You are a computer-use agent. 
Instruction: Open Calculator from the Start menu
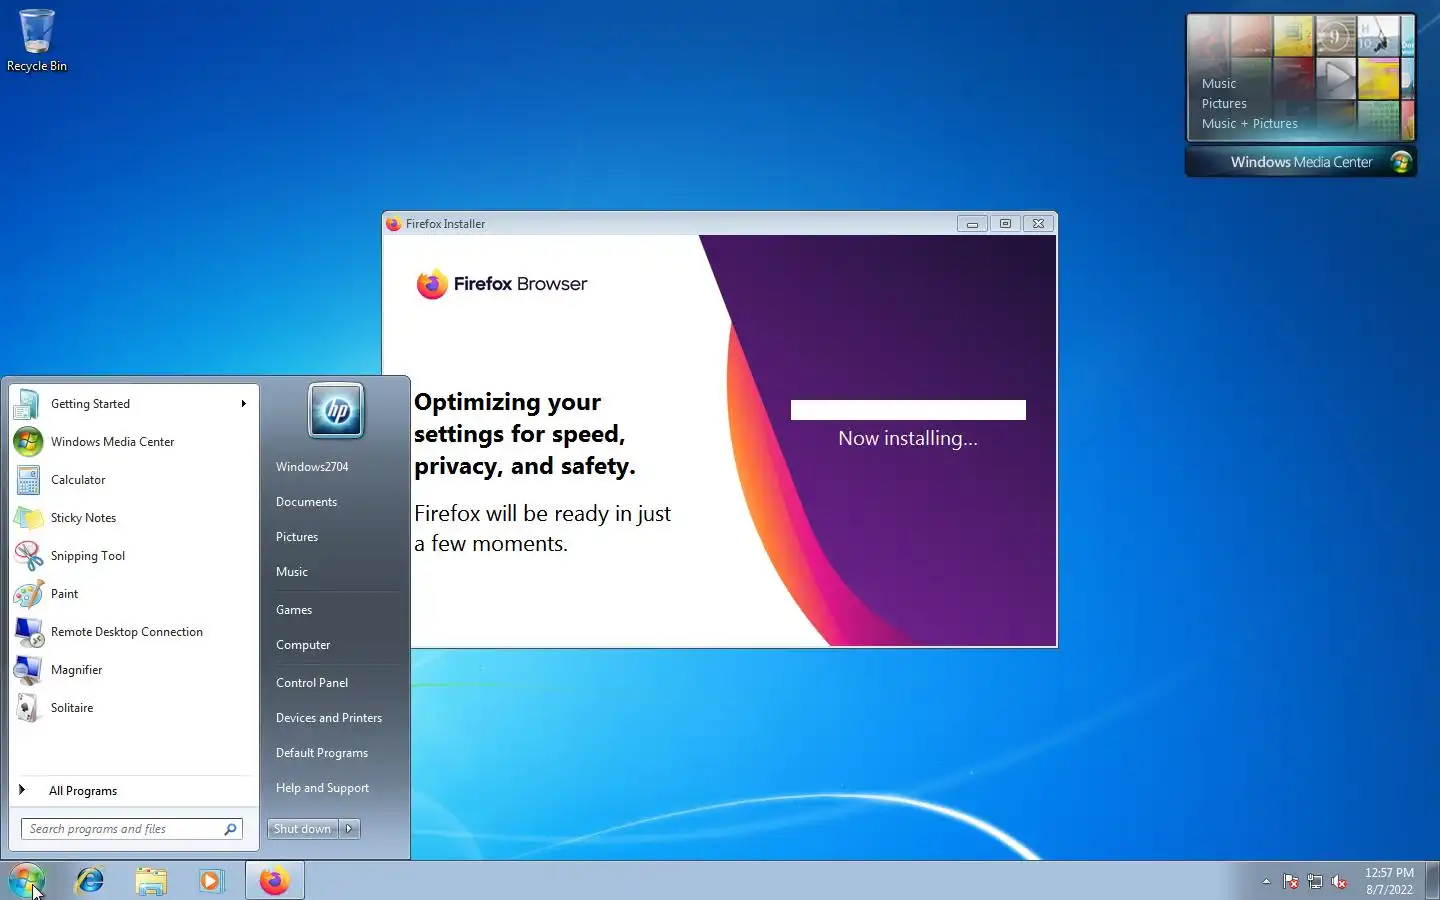point(134,480)
